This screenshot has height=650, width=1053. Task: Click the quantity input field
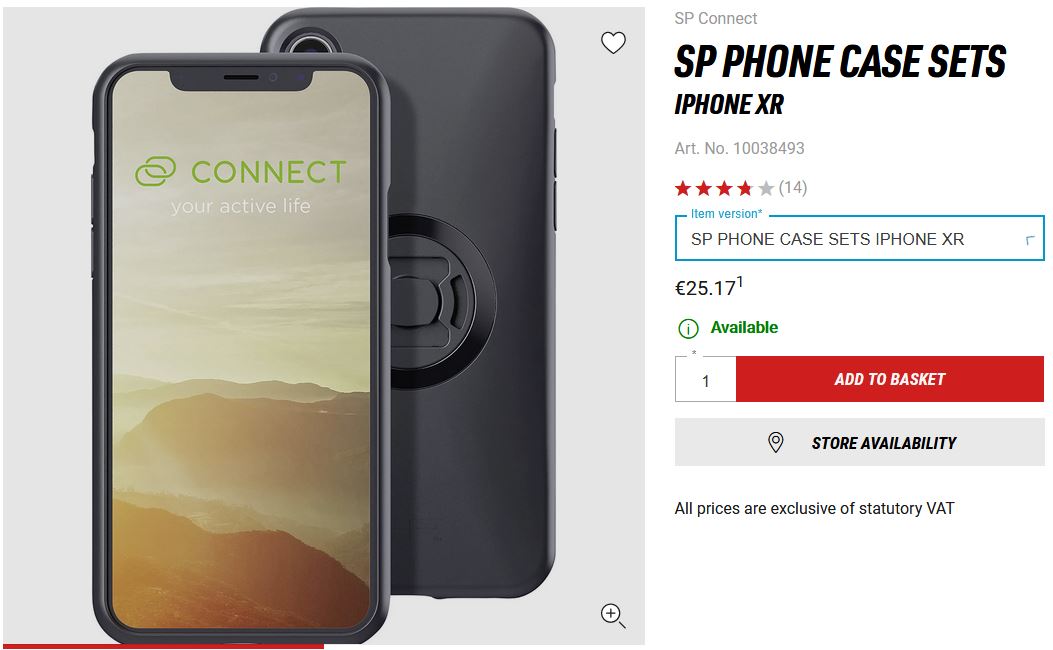706,380
